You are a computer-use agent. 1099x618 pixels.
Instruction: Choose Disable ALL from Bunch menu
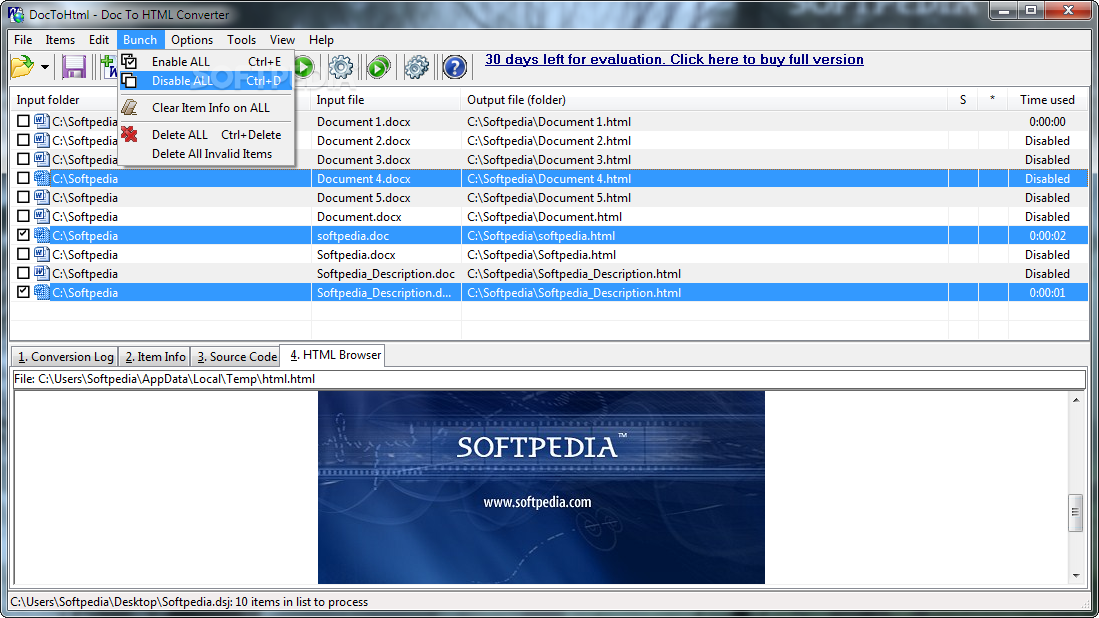pos(206,81)
